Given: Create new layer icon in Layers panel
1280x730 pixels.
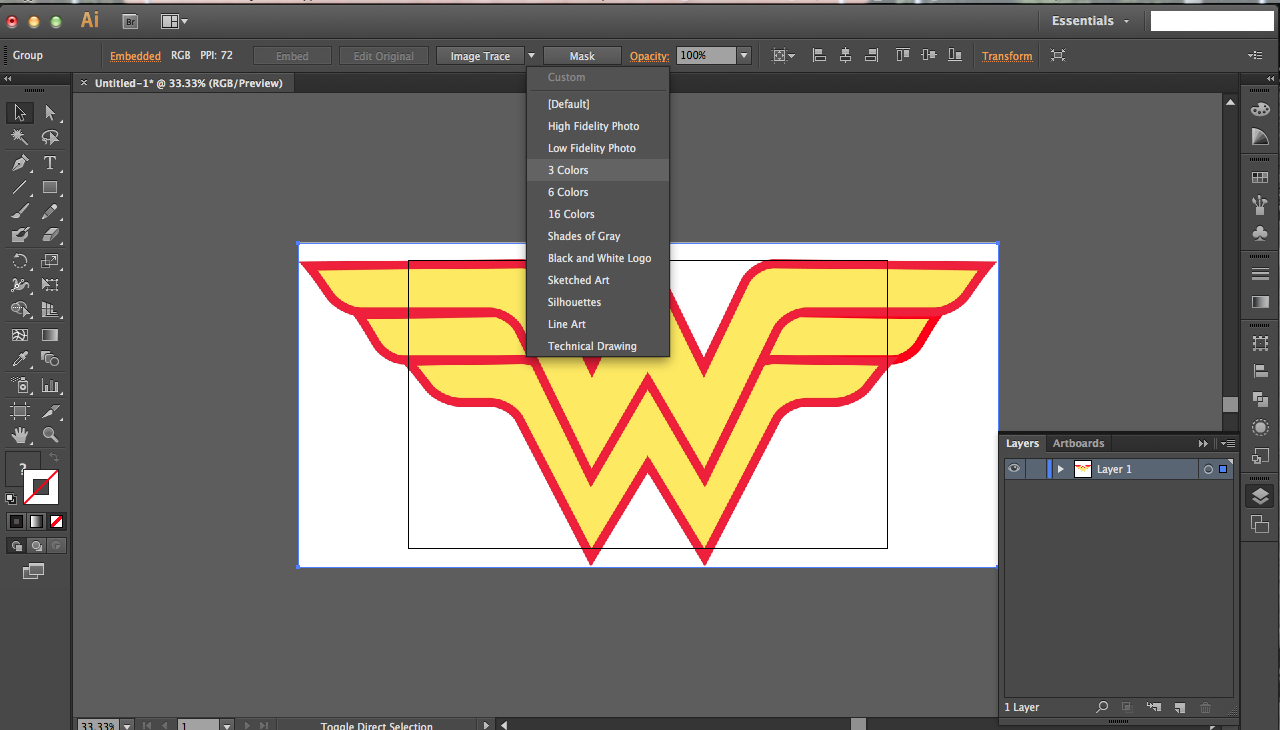Looking at the screenshot, I should pyautogui.click(x=1180, y=707).
